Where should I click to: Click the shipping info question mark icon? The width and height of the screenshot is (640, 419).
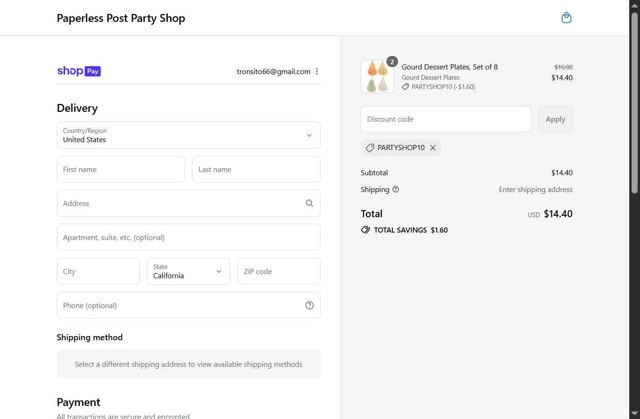point(396,189)
